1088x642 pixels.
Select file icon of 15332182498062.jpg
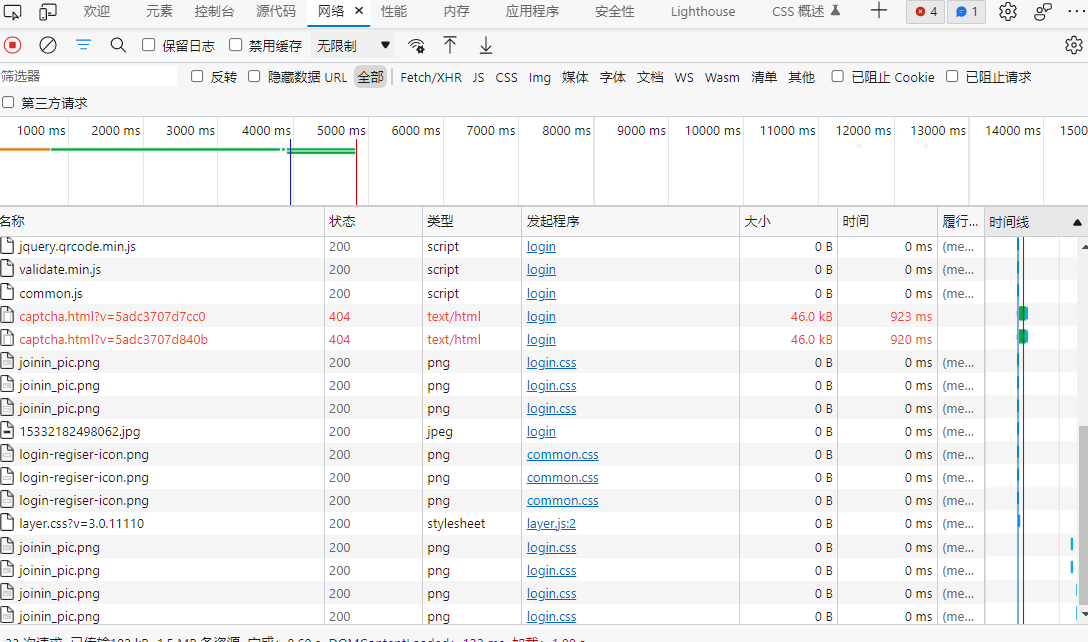pos(8,430)
